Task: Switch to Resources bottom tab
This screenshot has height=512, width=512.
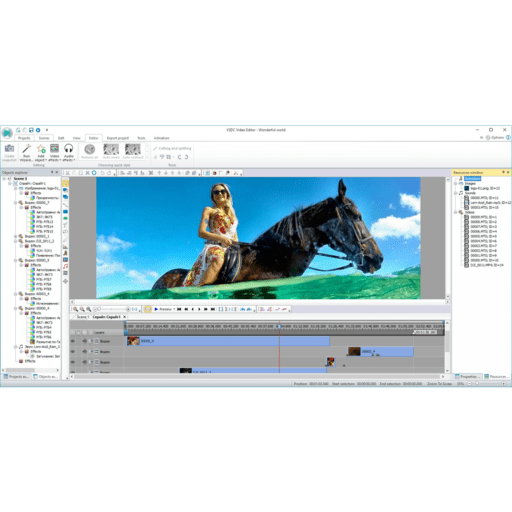Action: (x=496, y=376)
